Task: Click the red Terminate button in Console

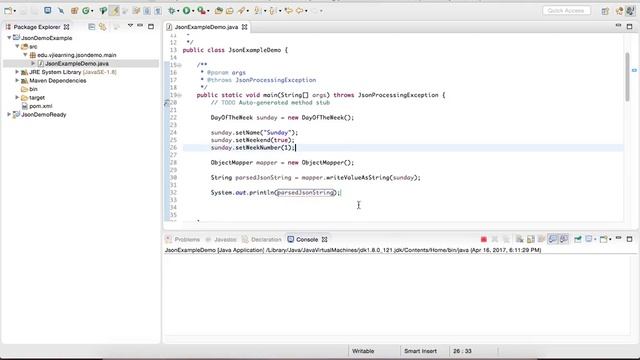Action: pos(484,240)
